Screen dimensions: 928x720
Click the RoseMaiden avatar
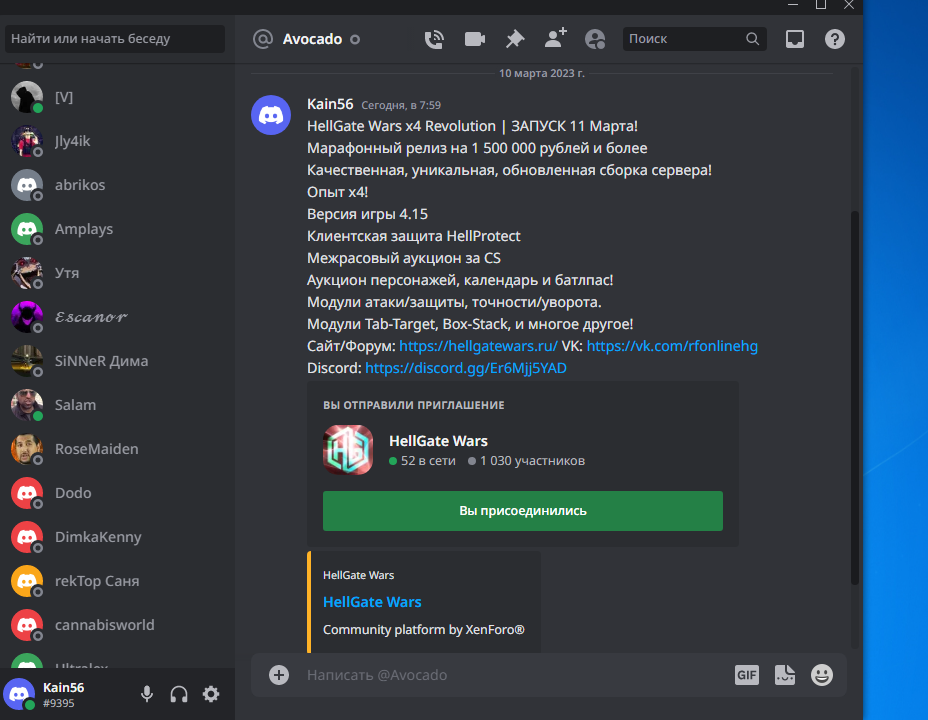[27, 449]
